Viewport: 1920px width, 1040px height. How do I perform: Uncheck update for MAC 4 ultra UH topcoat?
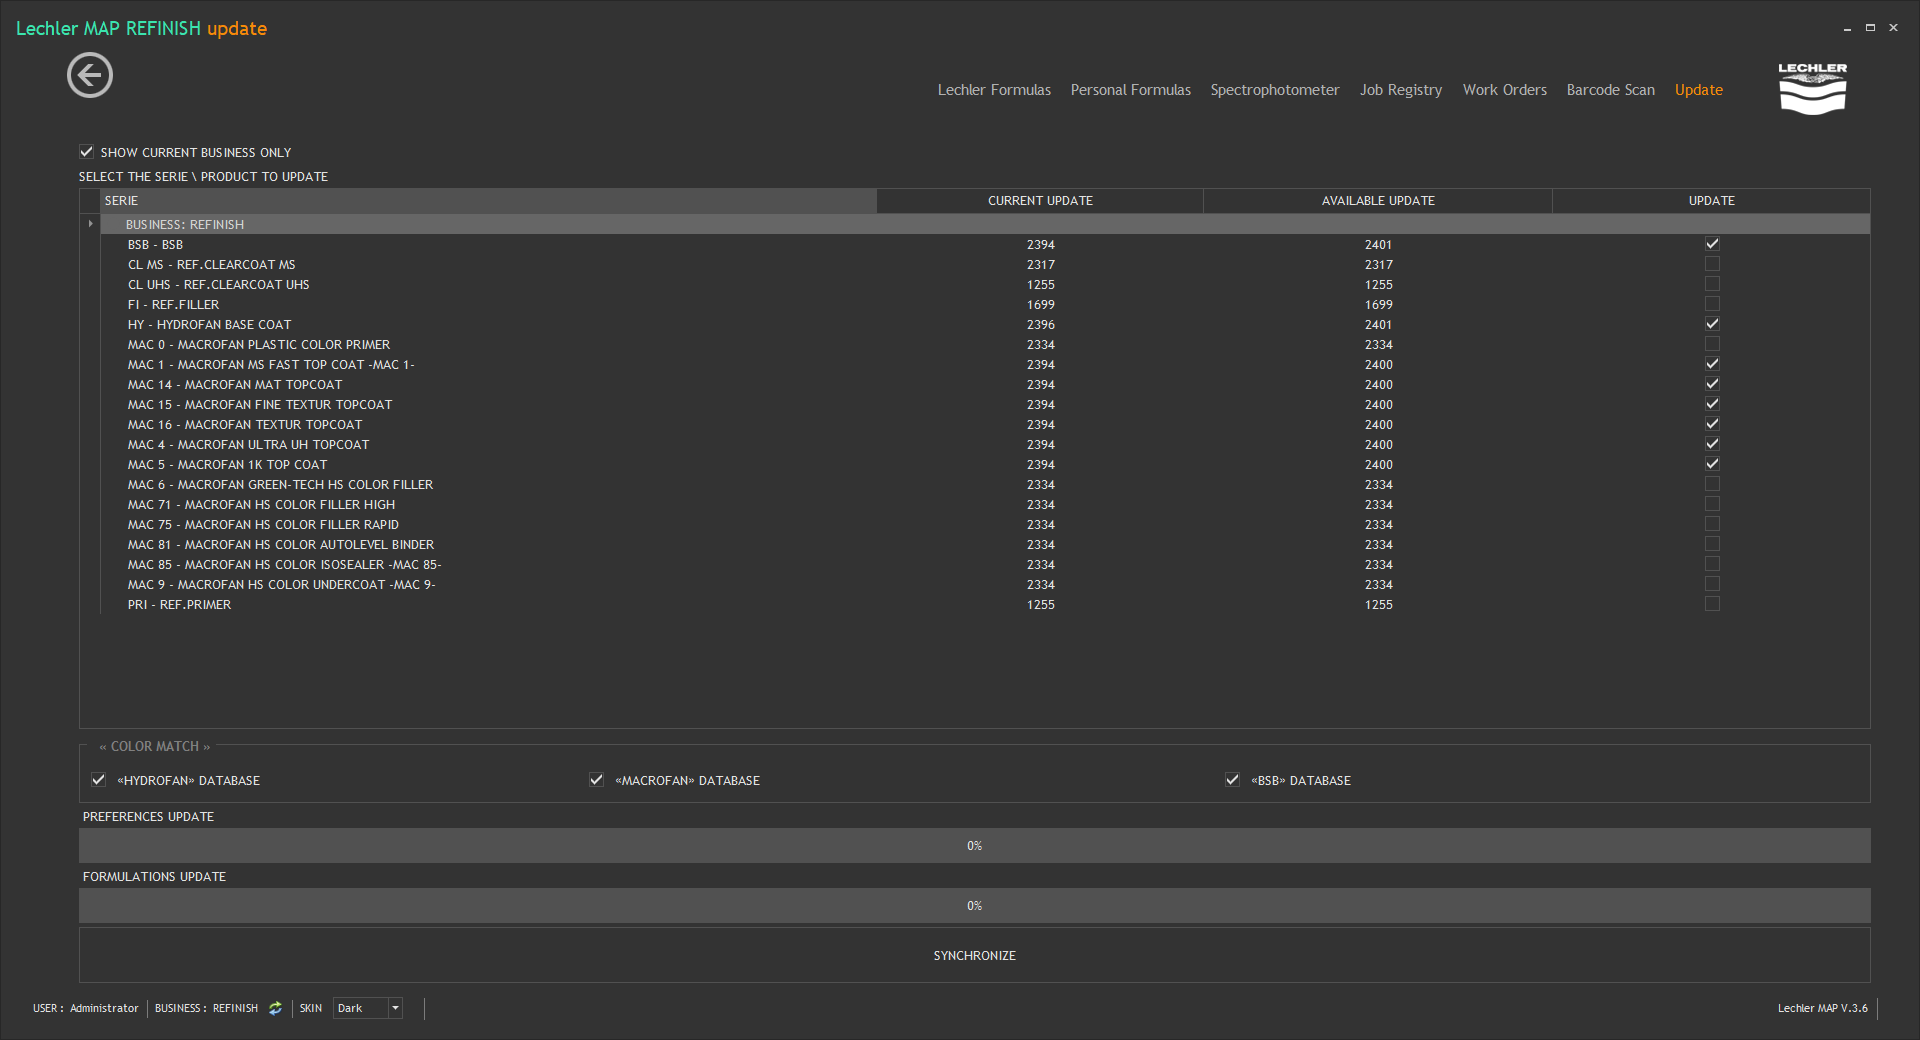pos(1712,444)
